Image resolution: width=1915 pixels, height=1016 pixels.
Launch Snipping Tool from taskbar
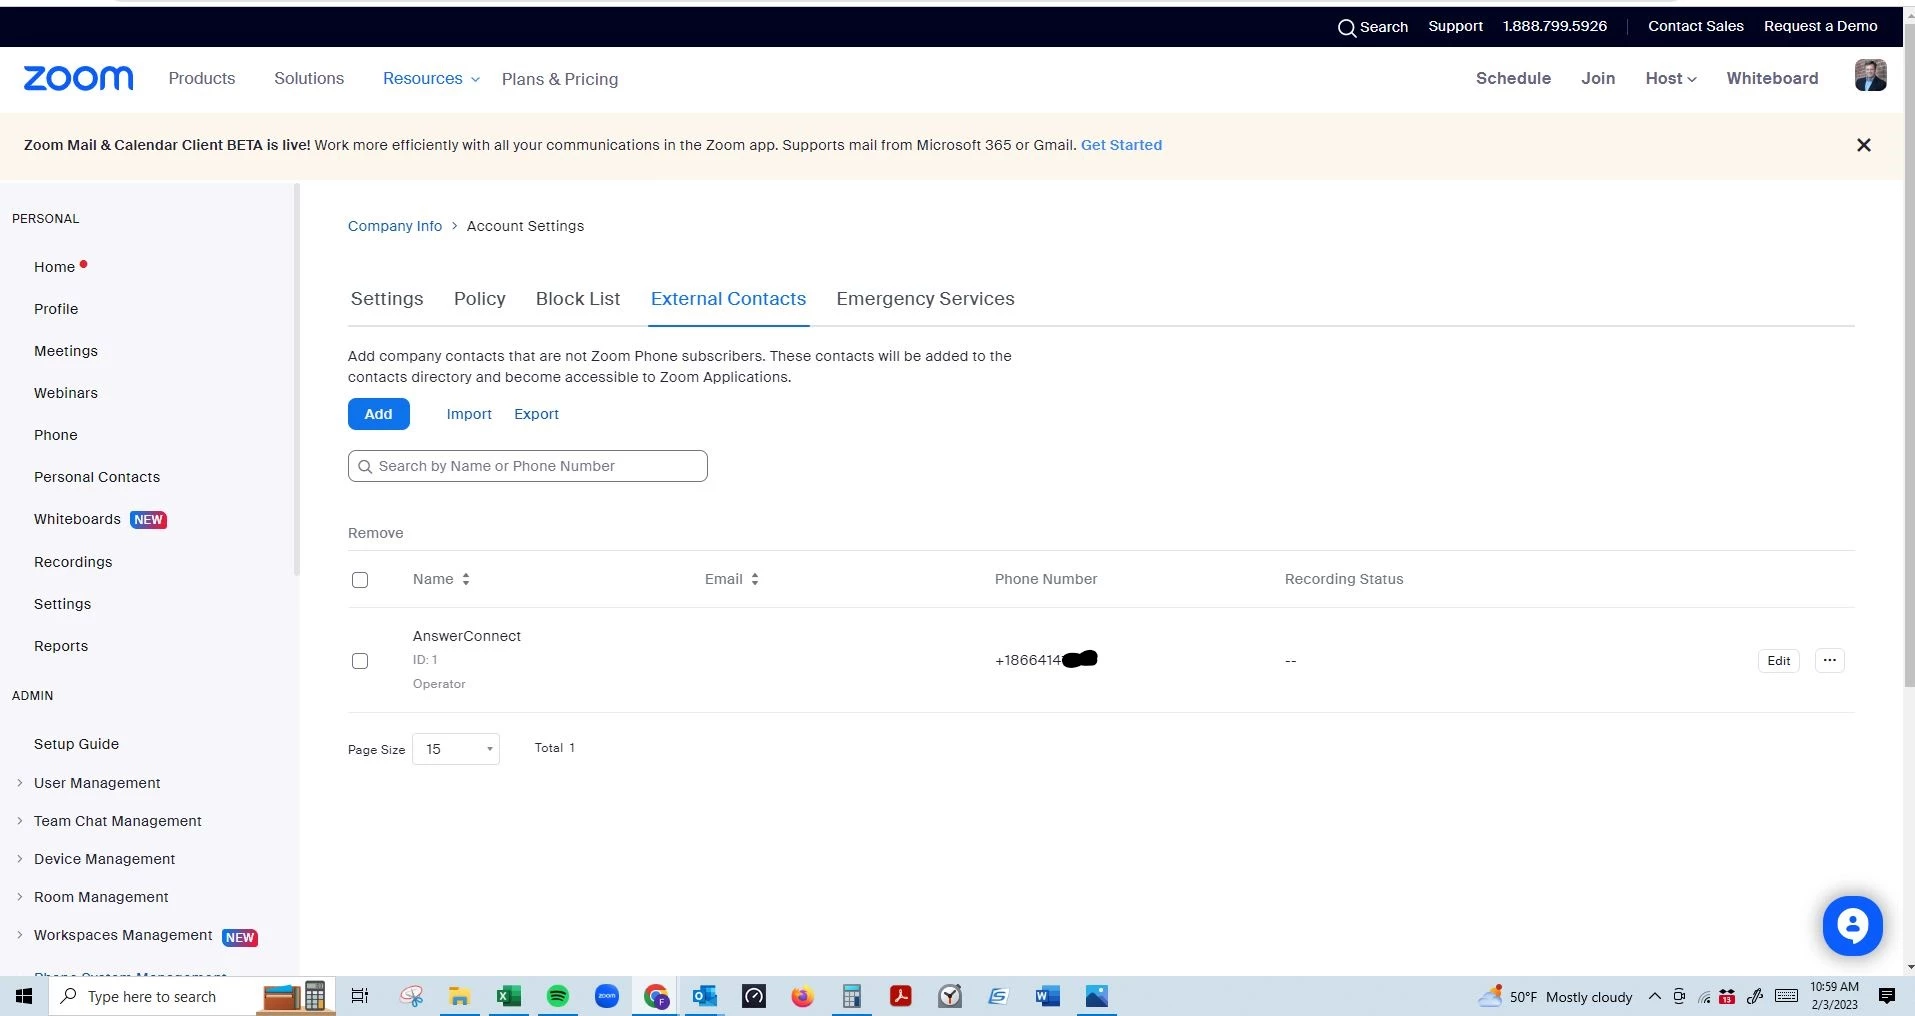point(411,996)
